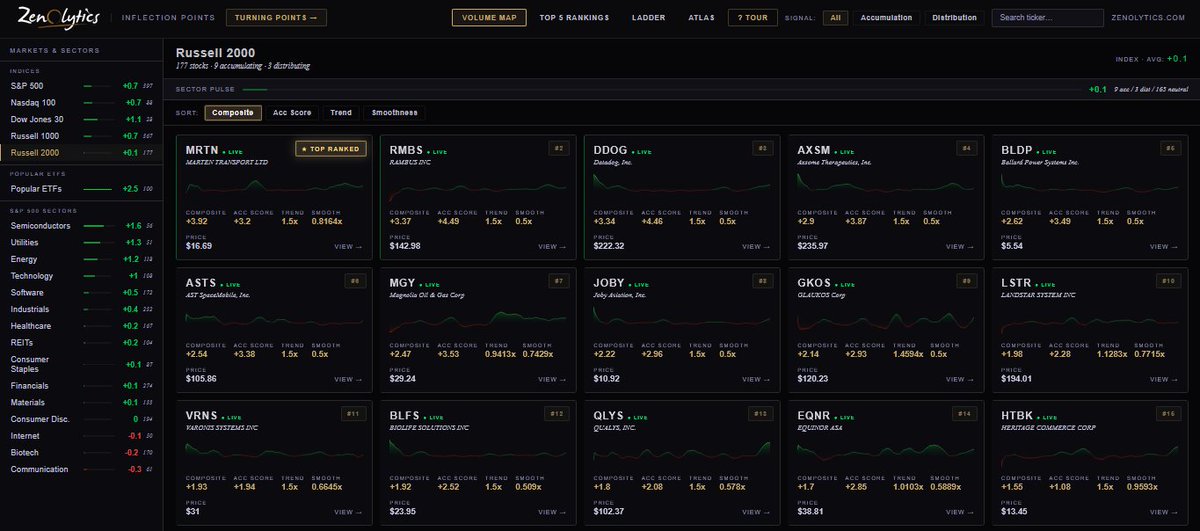Click the #2 rank badge on RMBS
Image resolution: width=1200 pixels, height=531 pixels.
tap(559, 148)
